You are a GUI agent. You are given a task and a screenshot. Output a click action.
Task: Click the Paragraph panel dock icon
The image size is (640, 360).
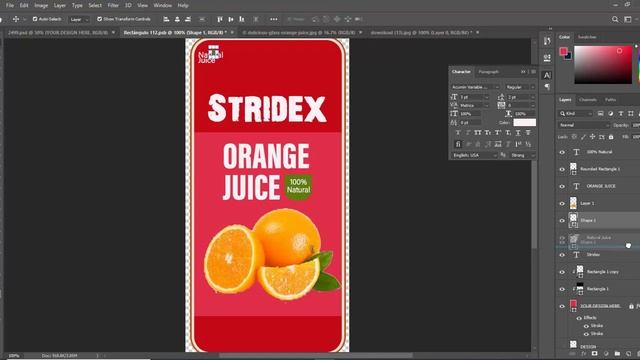click(x=547, y=87)
